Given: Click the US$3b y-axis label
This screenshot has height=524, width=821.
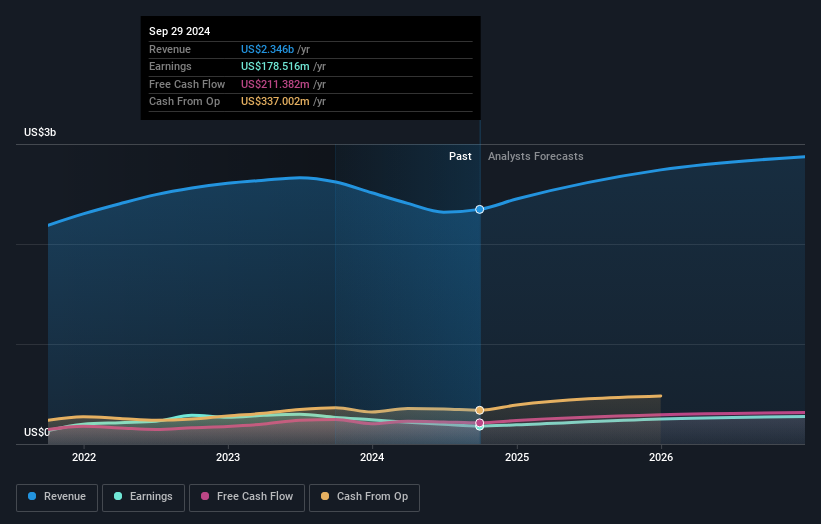Looking at the screenshot, I should tap(40, 132).
